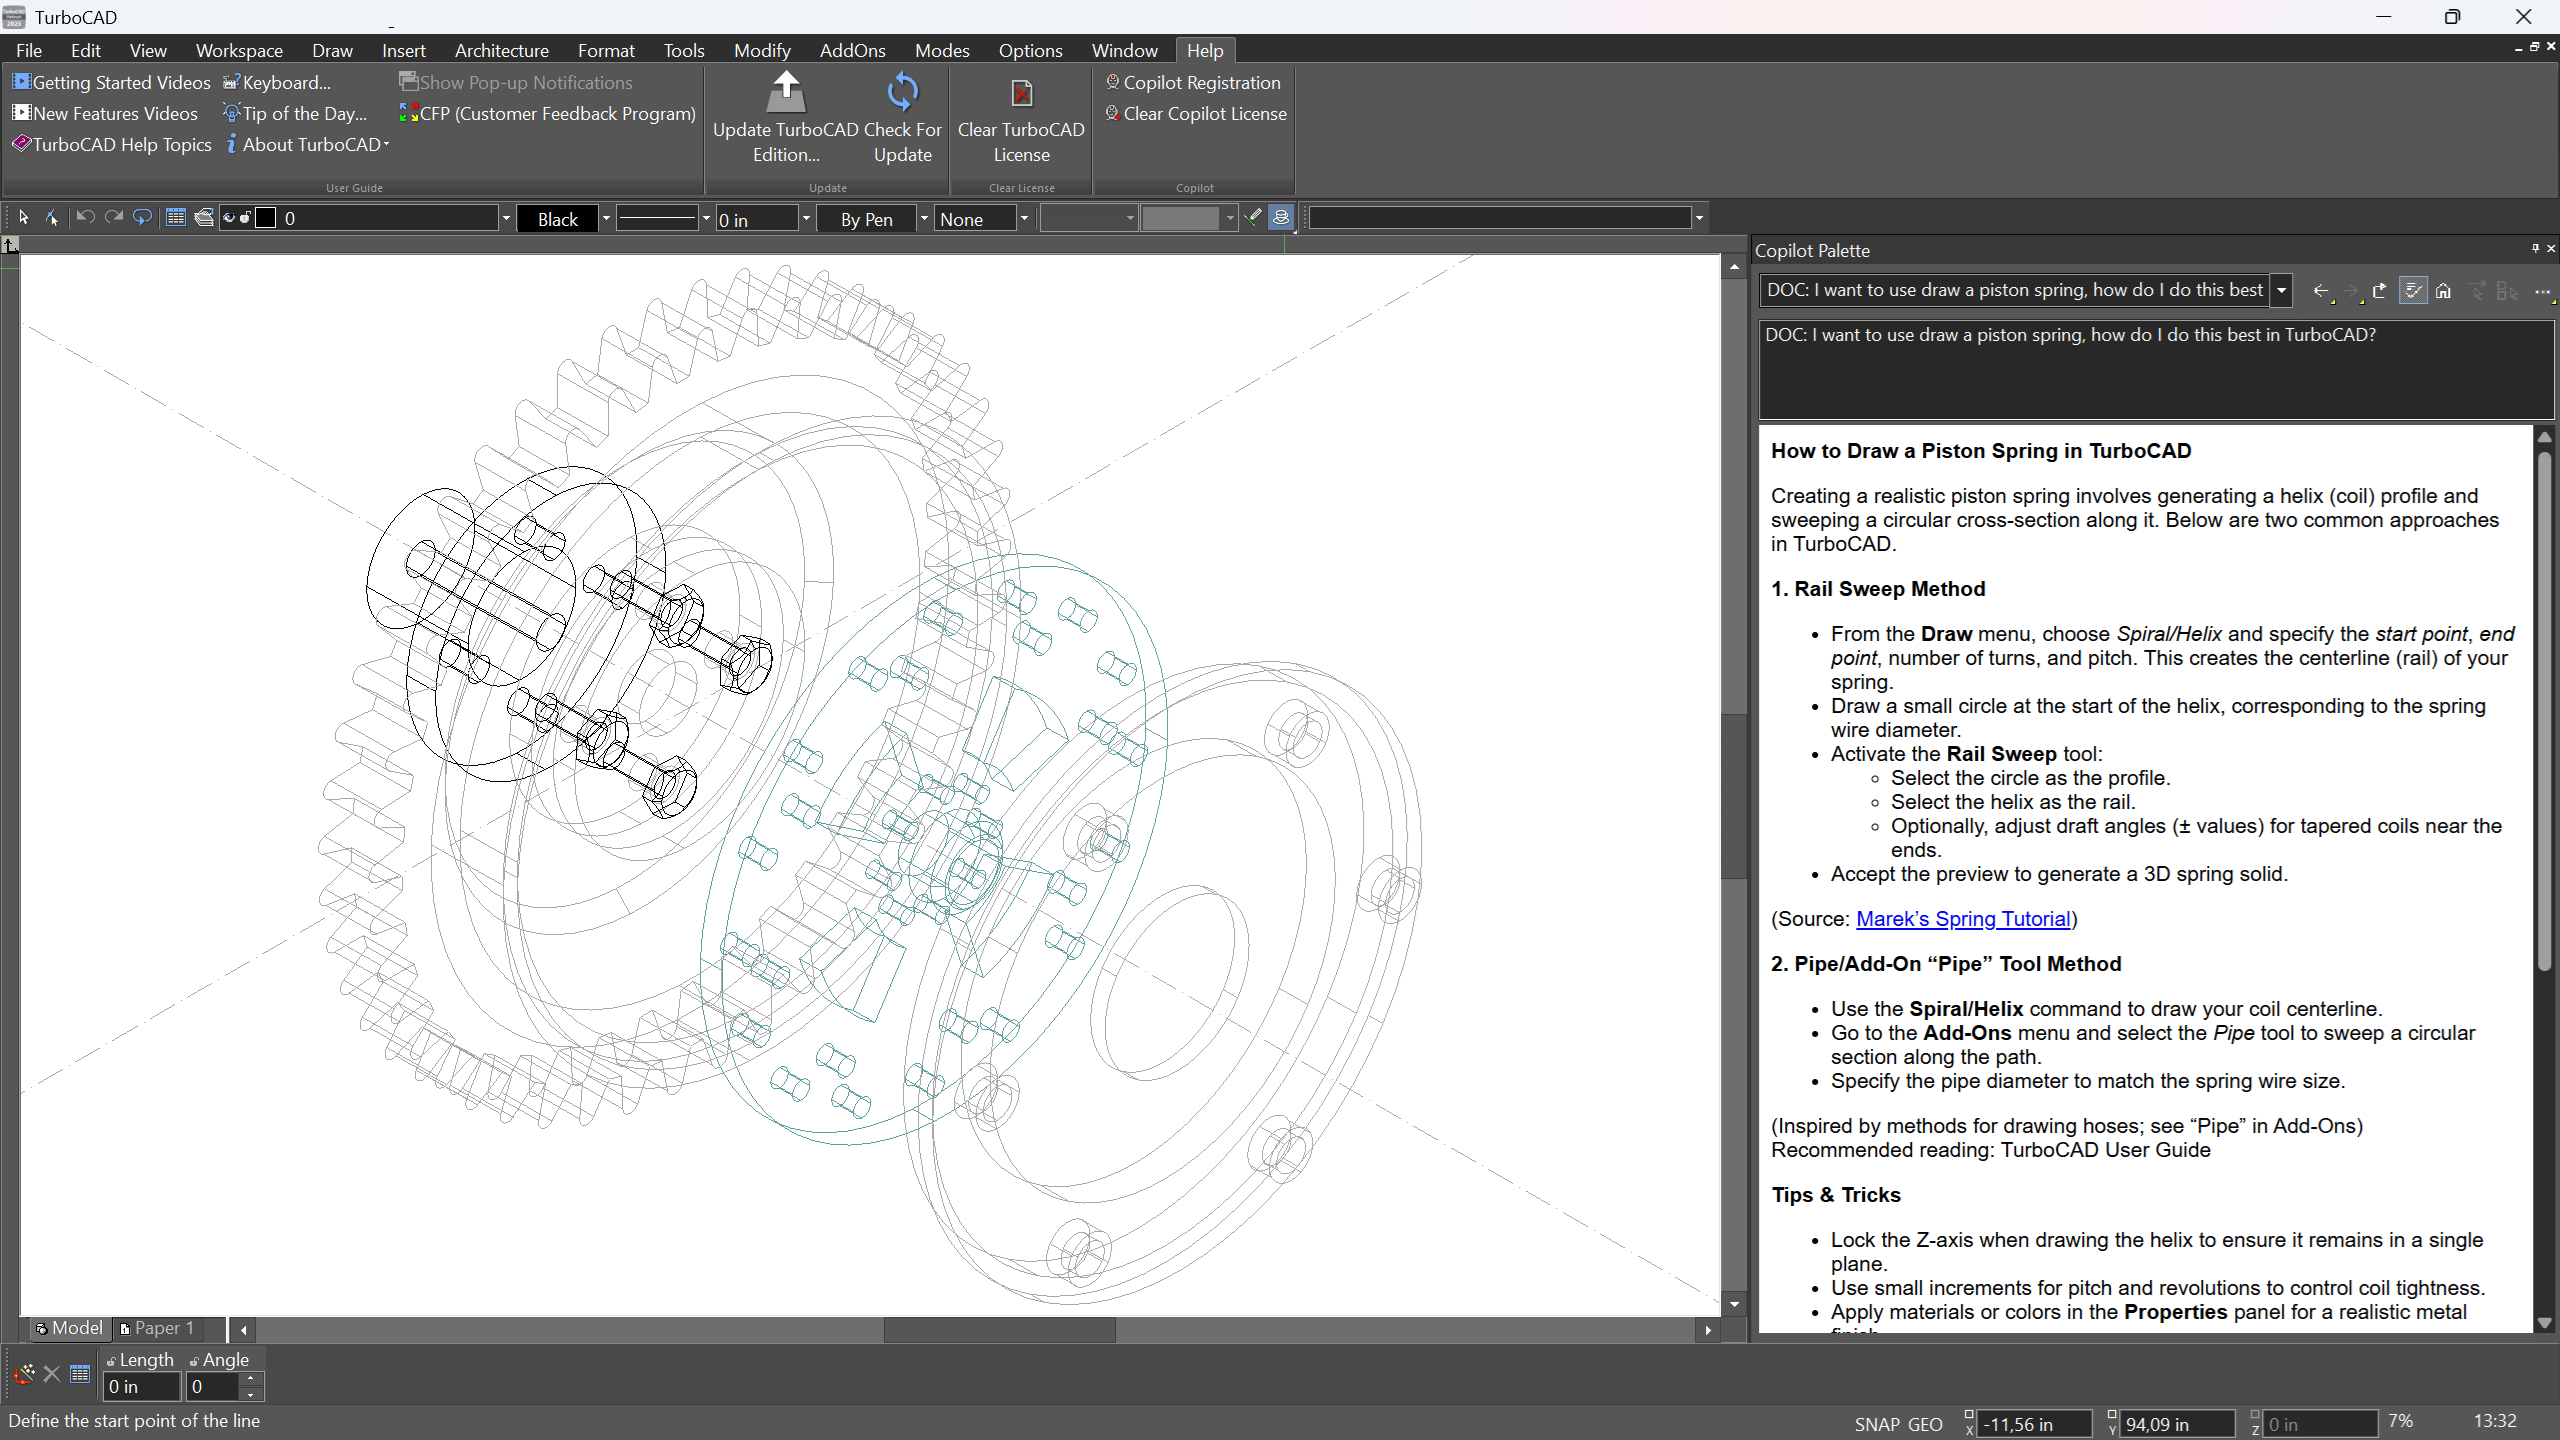Viewport: 2560px width, 1440px height.
Task: Toggle the Copilot checklist mode button
Action: 2412,291
